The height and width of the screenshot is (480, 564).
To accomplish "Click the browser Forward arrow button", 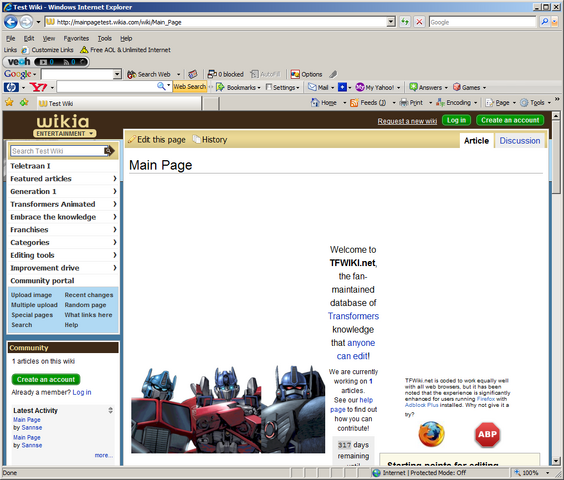I will coord(26,22).
